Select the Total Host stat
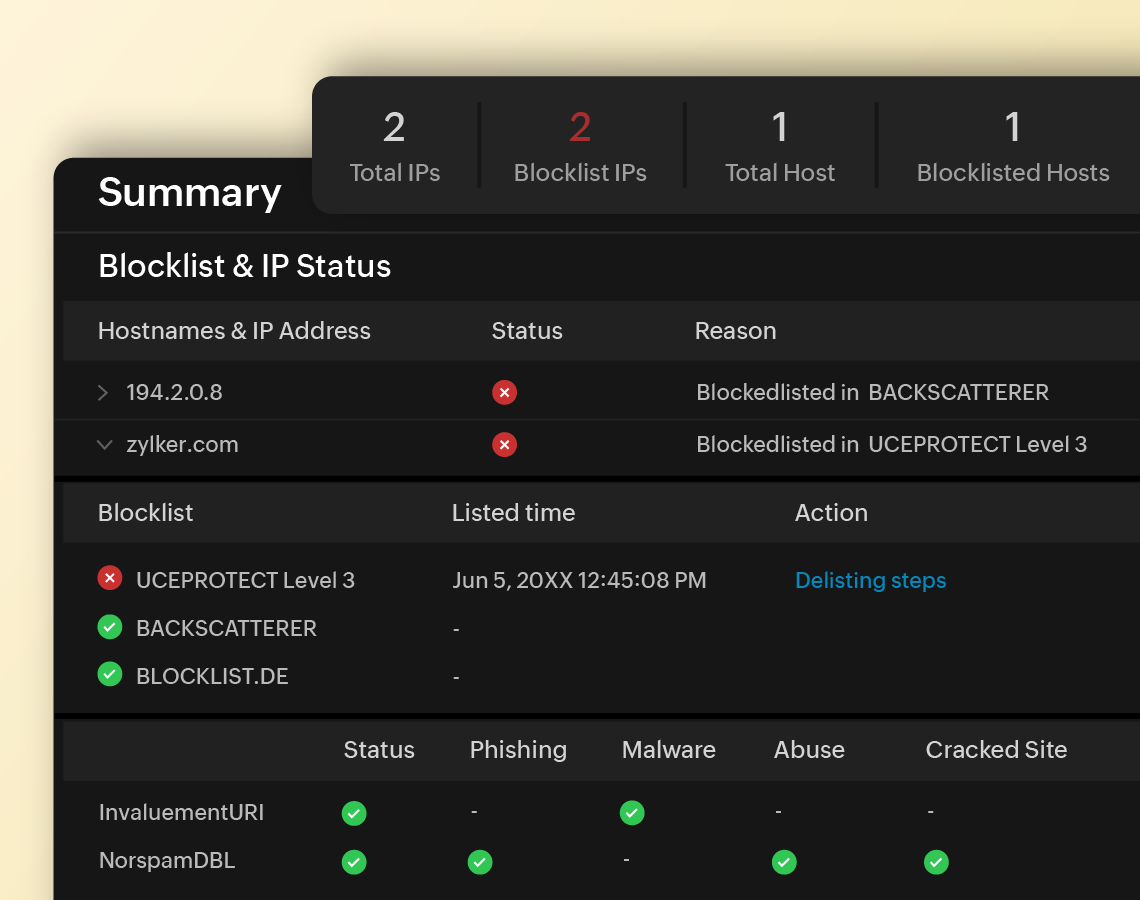Image resolution: width=1140 pixels, height=900 pixels. click(780, 145)
